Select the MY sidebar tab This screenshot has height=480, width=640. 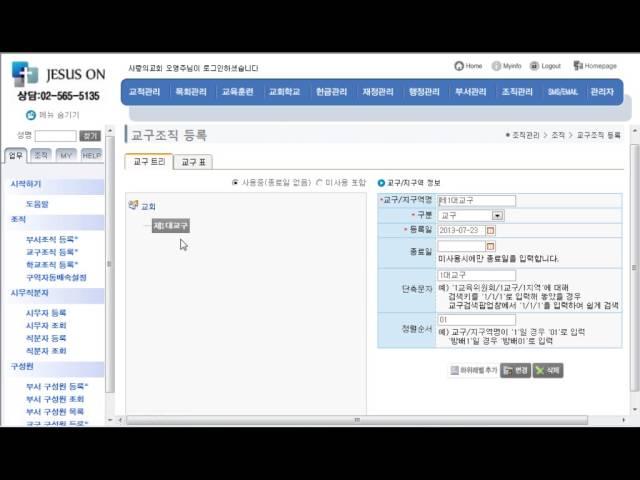pos(66,155)
